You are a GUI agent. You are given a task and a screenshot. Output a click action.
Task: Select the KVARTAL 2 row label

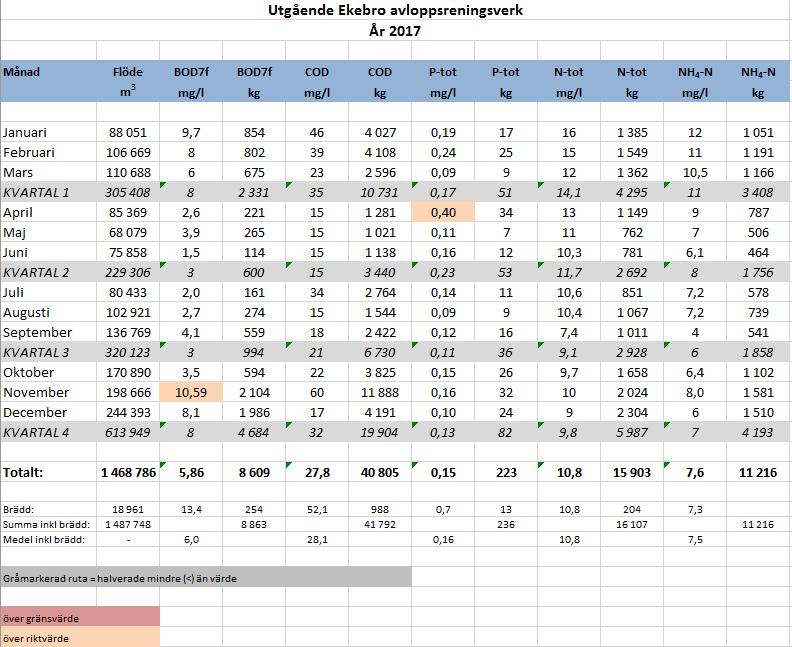point(36,273)
